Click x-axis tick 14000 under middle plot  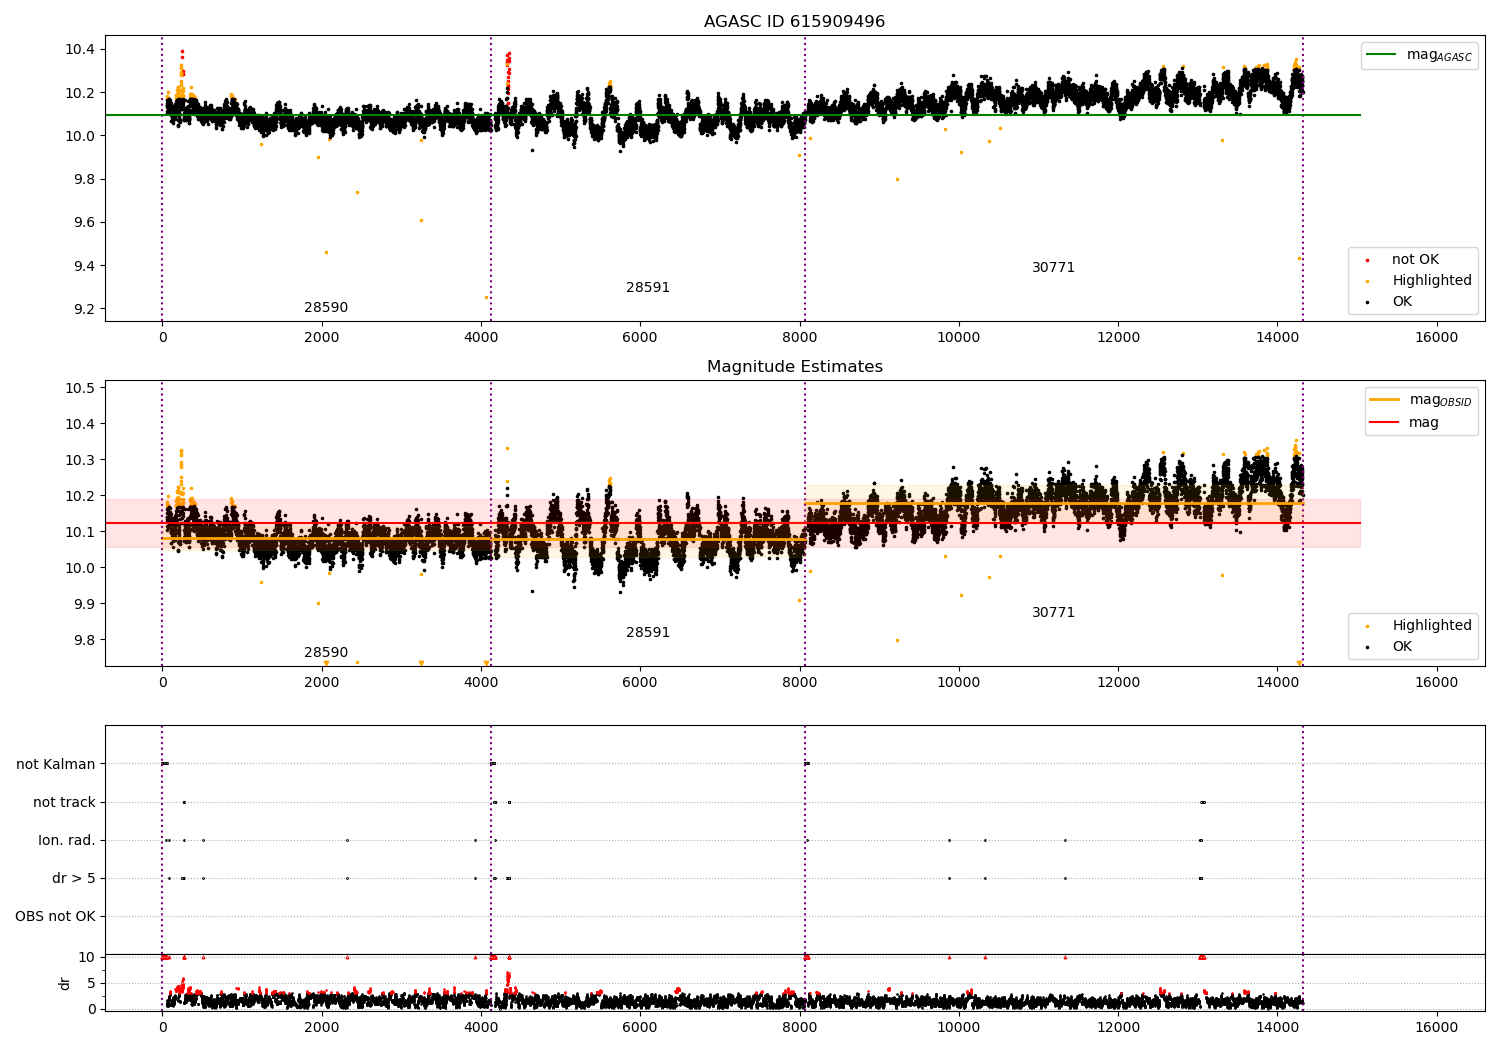coord(1278,682)
